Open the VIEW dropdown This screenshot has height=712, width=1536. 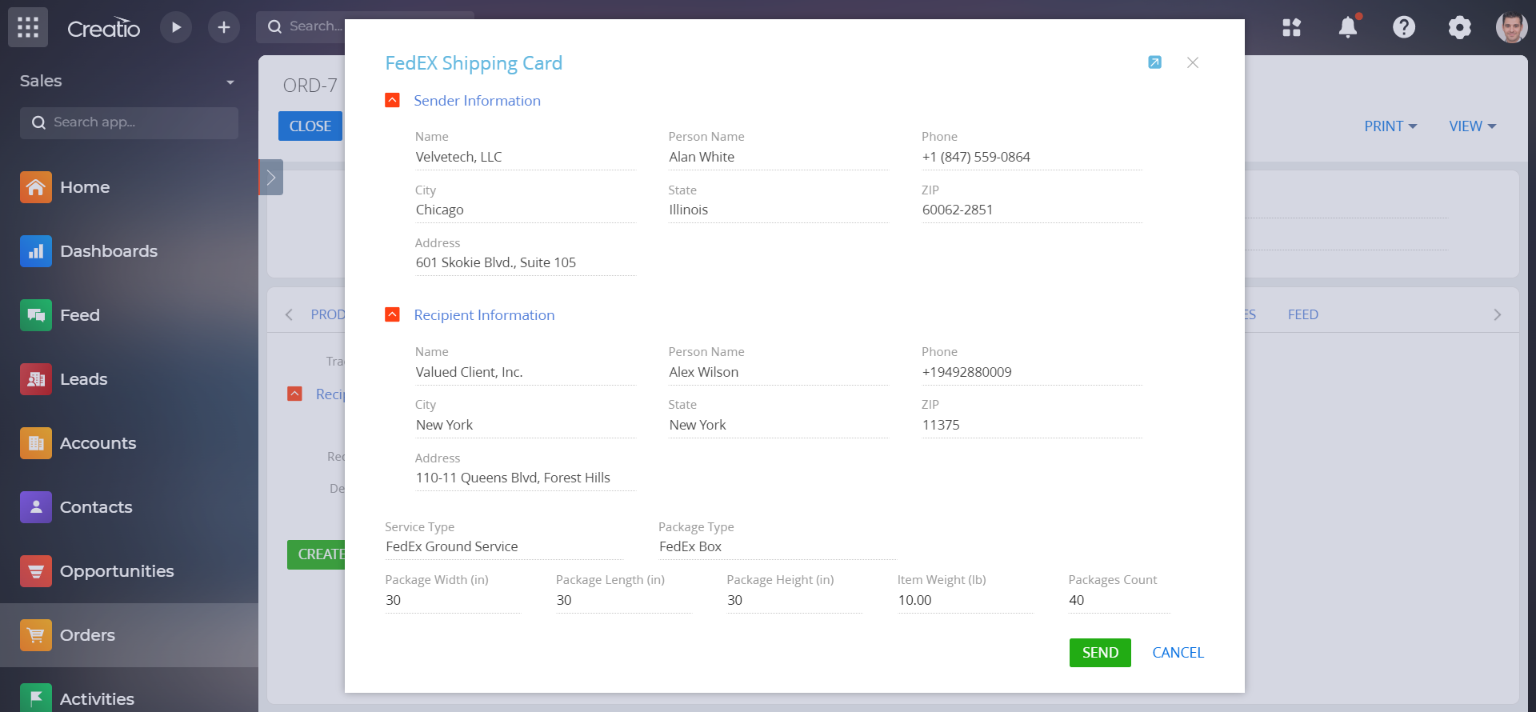pyautogui.click(x=1472, y=126)
